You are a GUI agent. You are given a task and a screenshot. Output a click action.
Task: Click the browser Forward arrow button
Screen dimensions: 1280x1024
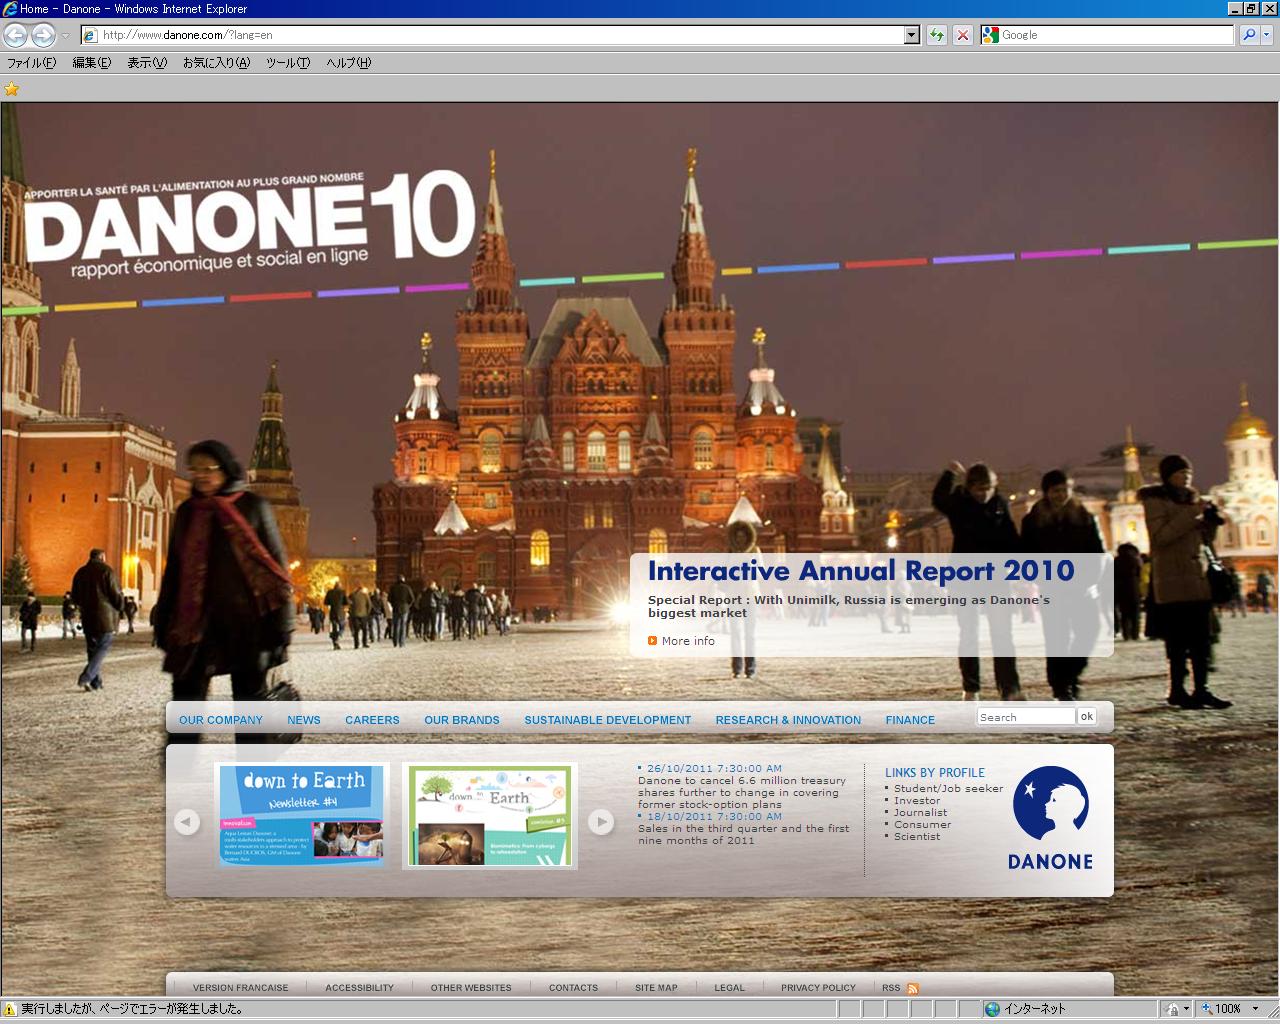click(x=43, y=35)
